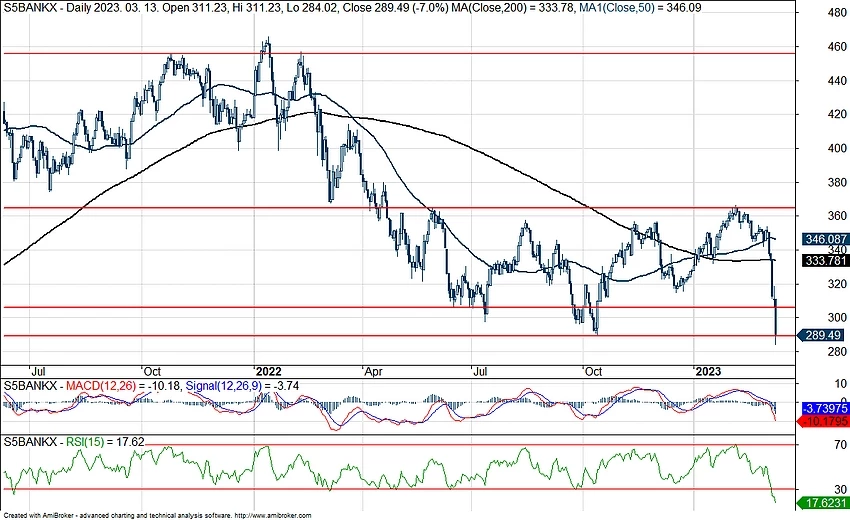
Task: Click the Apr label on time axis
Action: click(x=374, y=371)
